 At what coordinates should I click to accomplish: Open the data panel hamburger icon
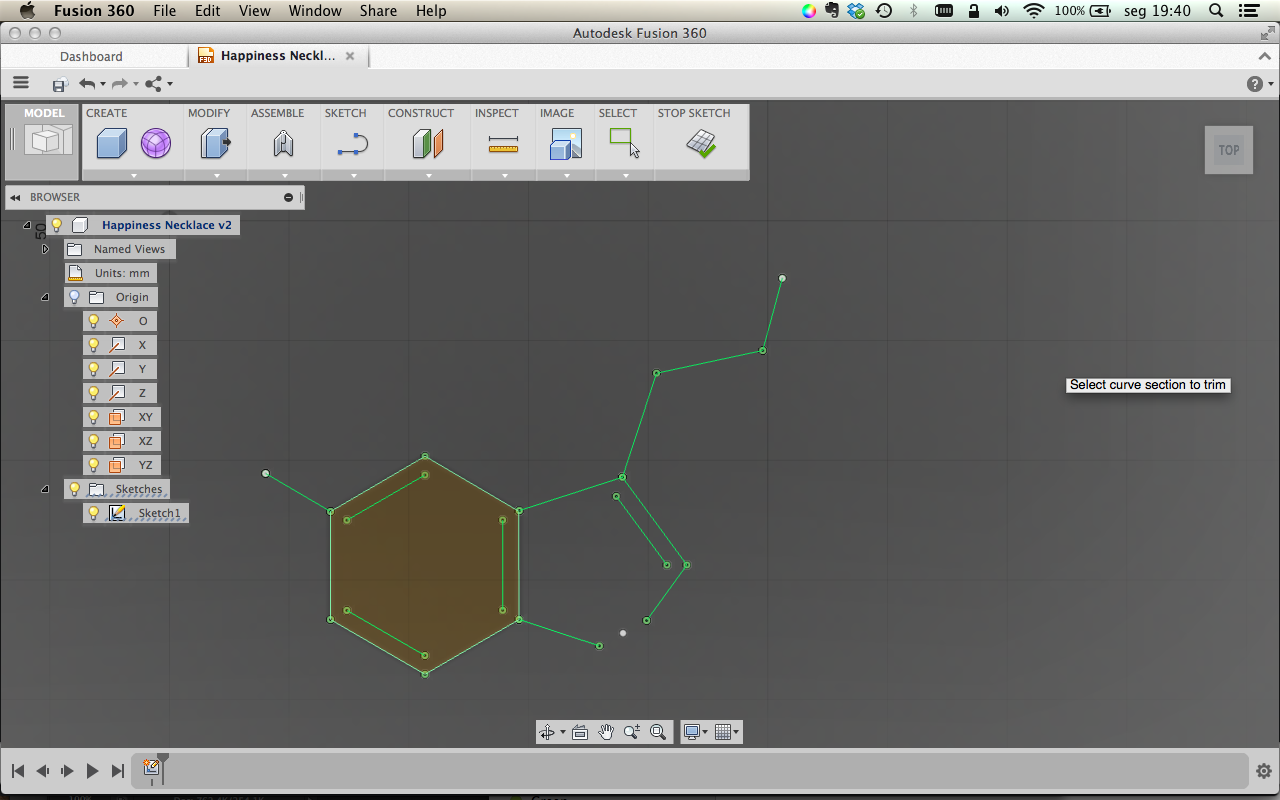[21, 84]
